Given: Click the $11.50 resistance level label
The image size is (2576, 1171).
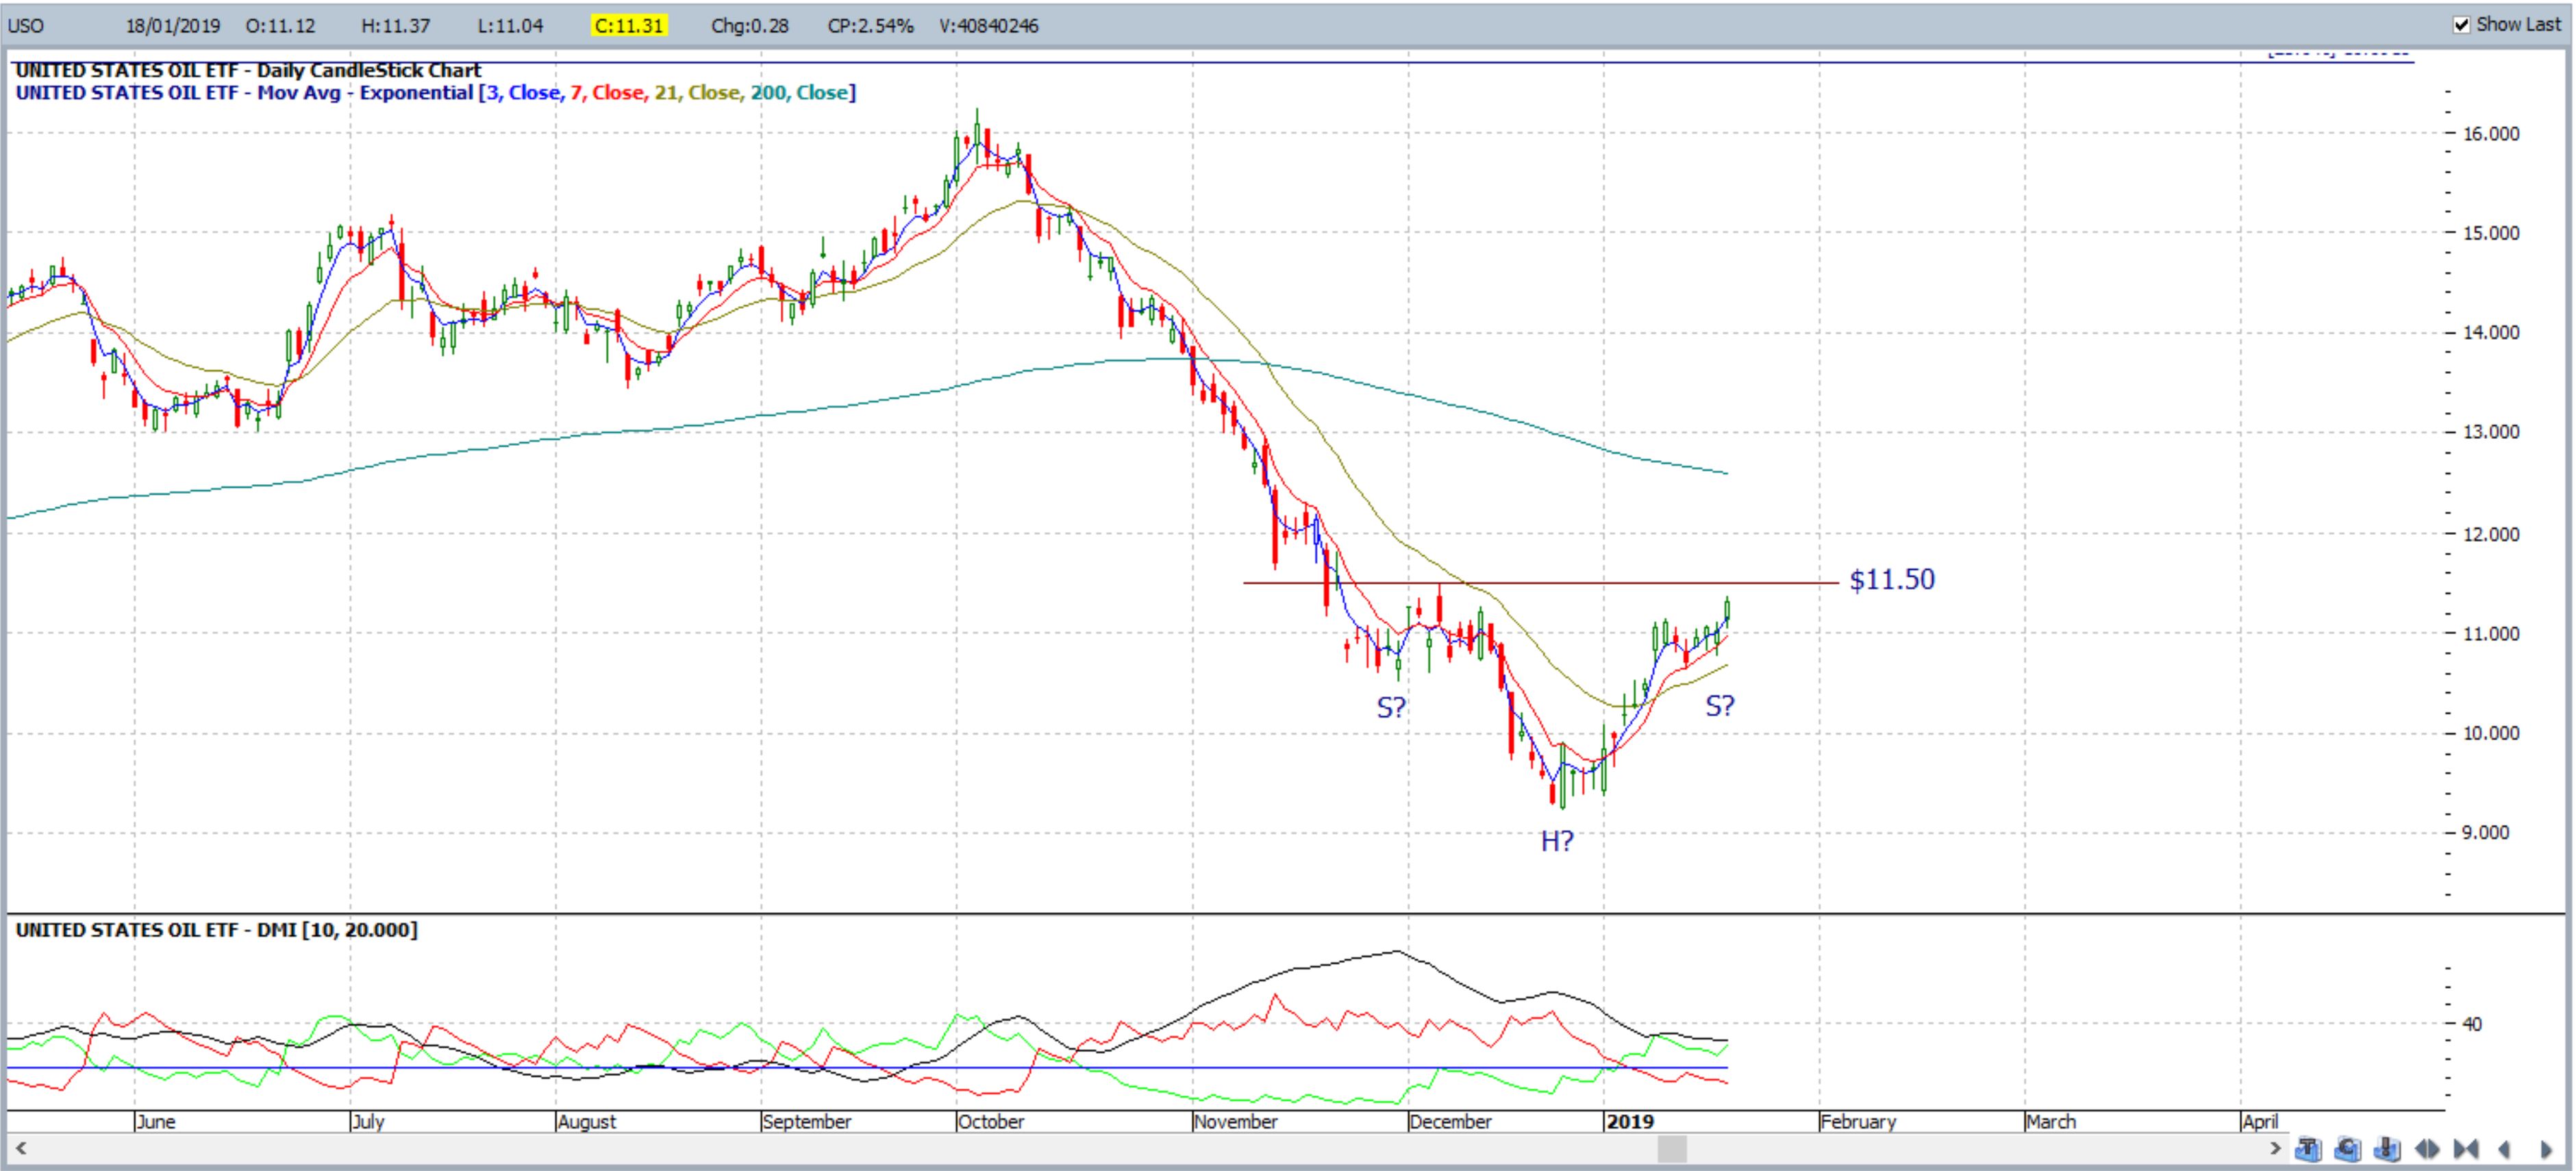Looking at the screenshot, I should 1892,579.
